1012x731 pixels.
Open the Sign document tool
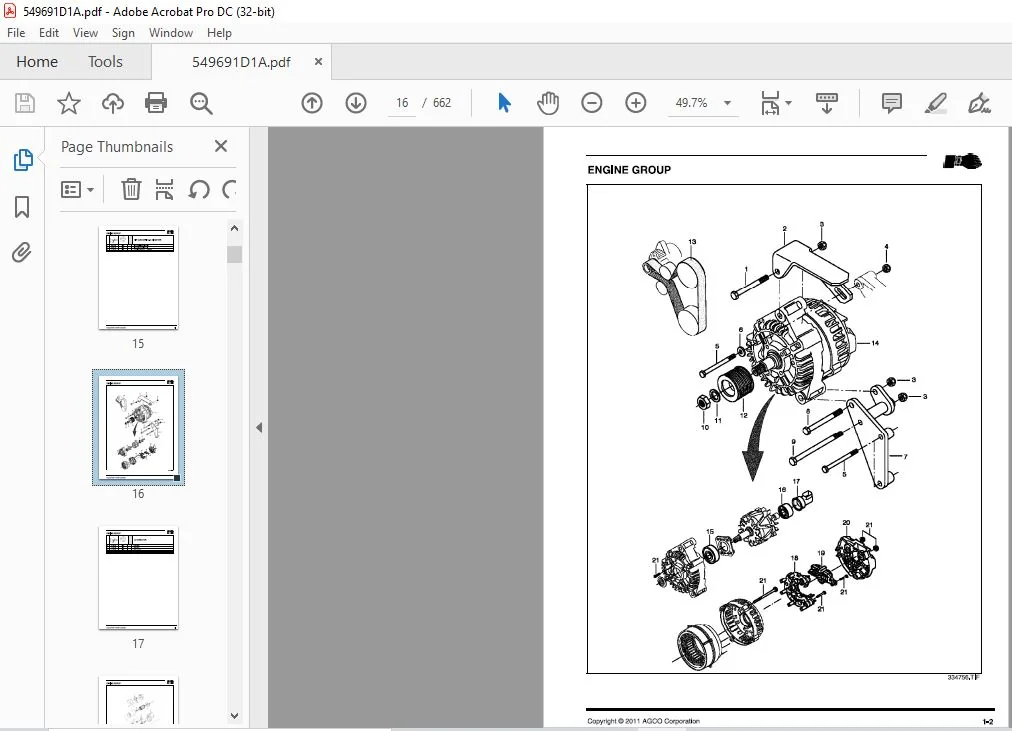979,103
